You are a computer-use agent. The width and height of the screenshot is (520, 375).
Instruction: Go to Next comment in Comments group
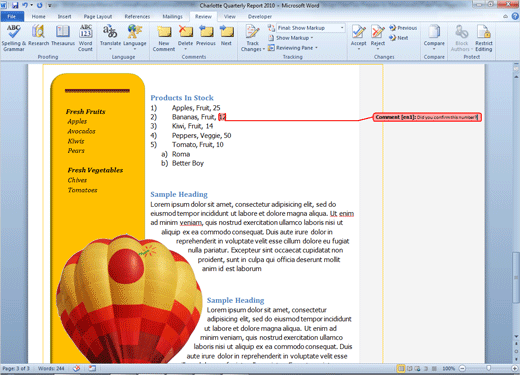coord(226,35)
